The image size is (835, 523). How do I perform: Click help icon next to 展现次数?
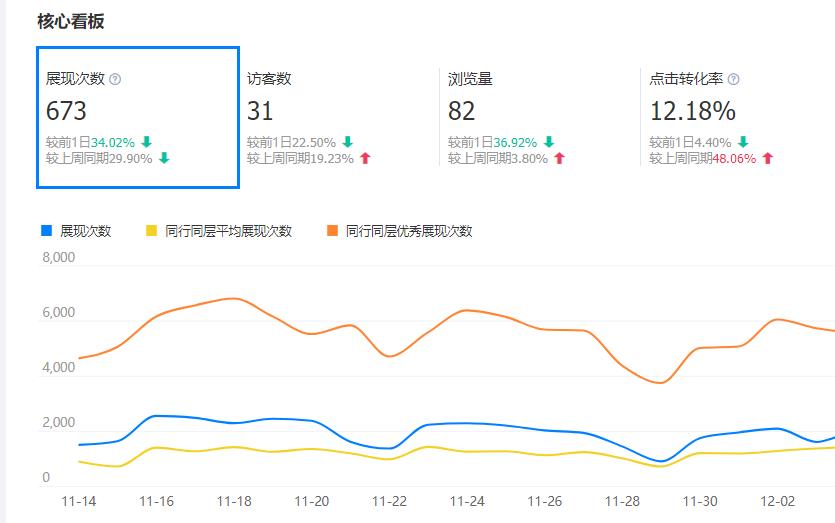(115, 80)
